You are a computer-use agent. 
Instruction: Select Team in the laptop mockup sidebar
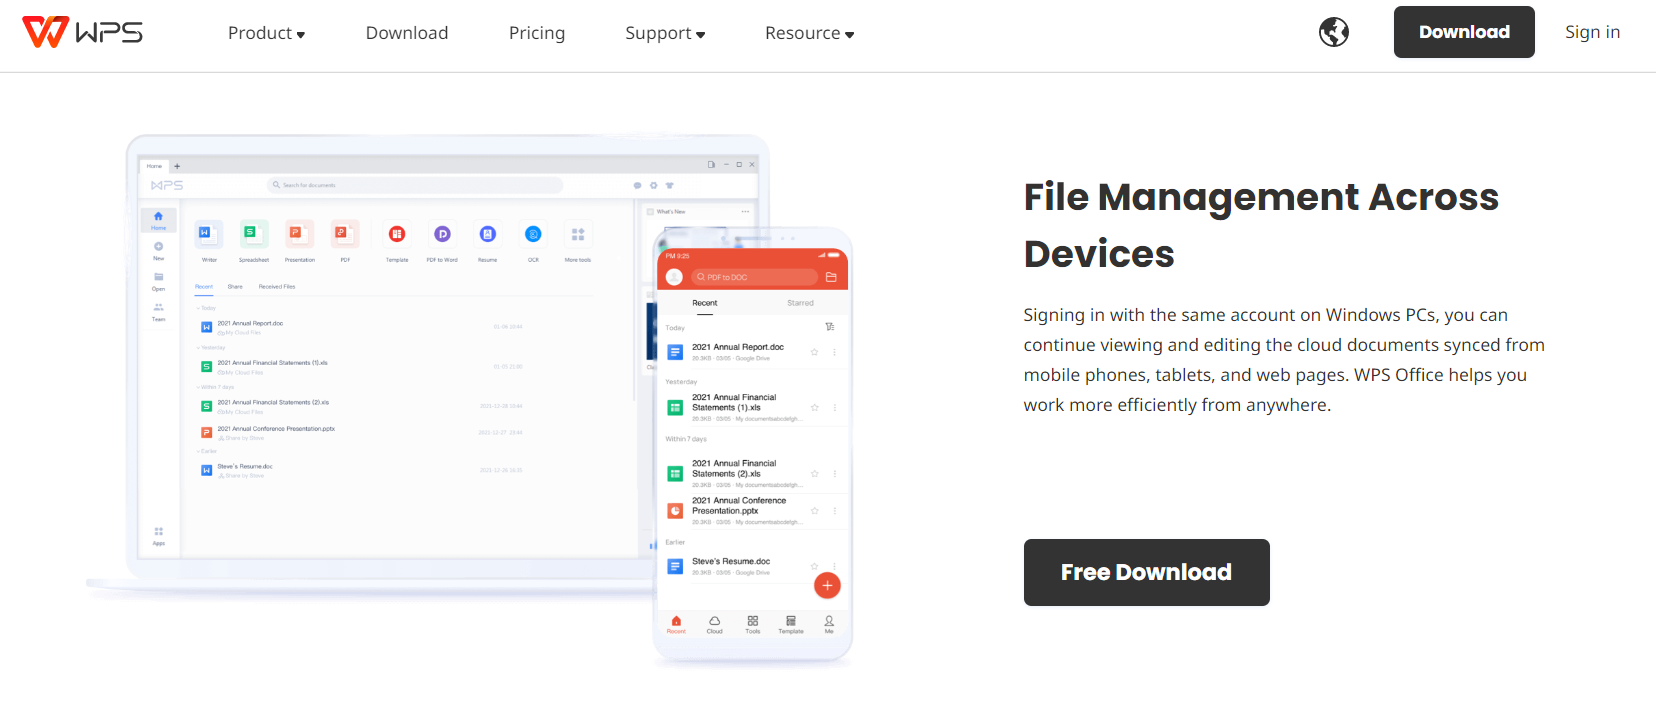click(158, 312)
